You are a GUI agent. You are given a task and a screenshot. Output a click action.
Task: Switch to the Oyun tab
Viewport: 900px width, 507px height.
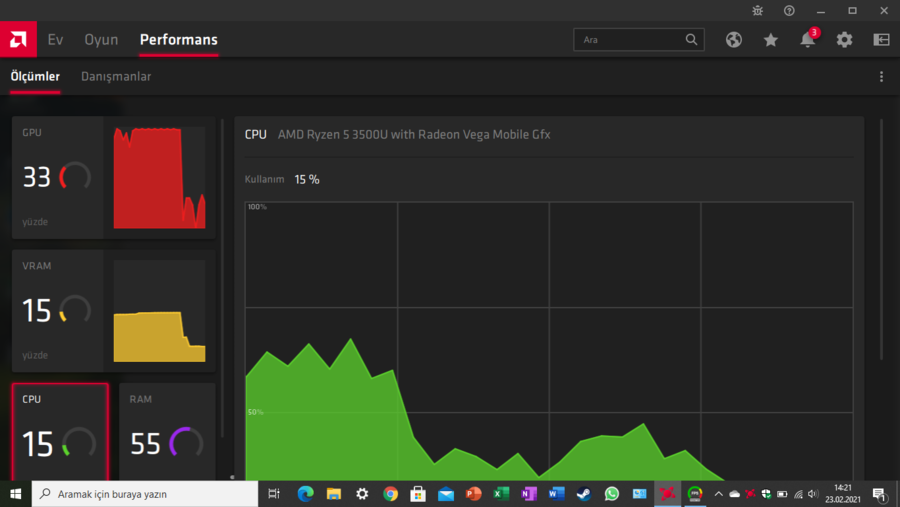click(x=101, y=40)
